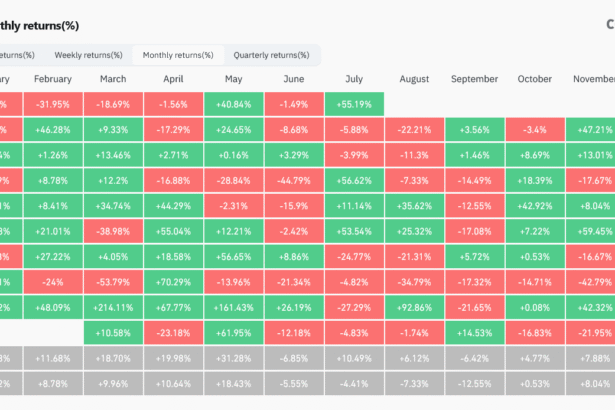The height and width of the screenshot is (410, 615).
Task: Click the September column header
Action: pos(475,78)
